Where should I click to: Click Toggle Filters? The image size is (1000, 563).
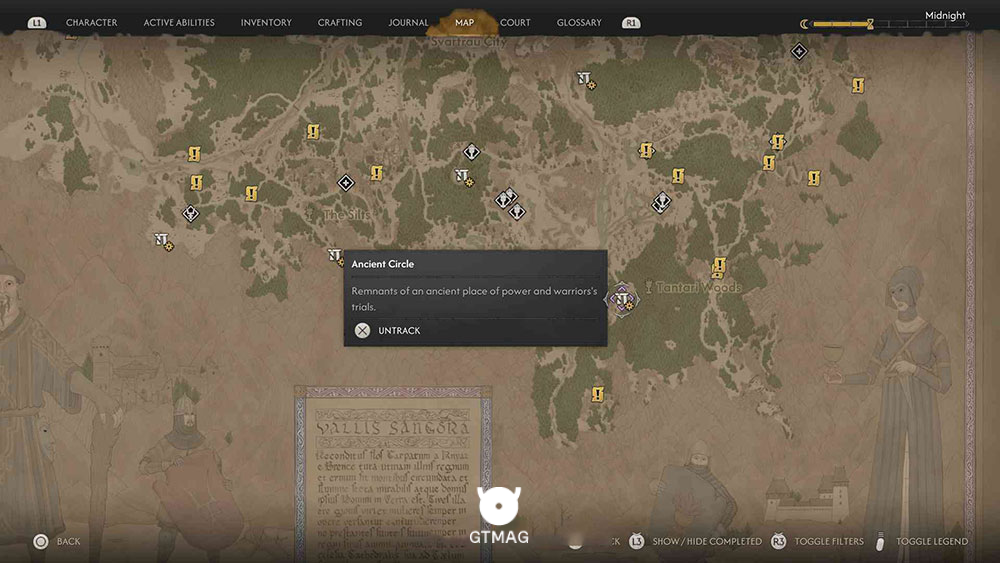point(828,541)
